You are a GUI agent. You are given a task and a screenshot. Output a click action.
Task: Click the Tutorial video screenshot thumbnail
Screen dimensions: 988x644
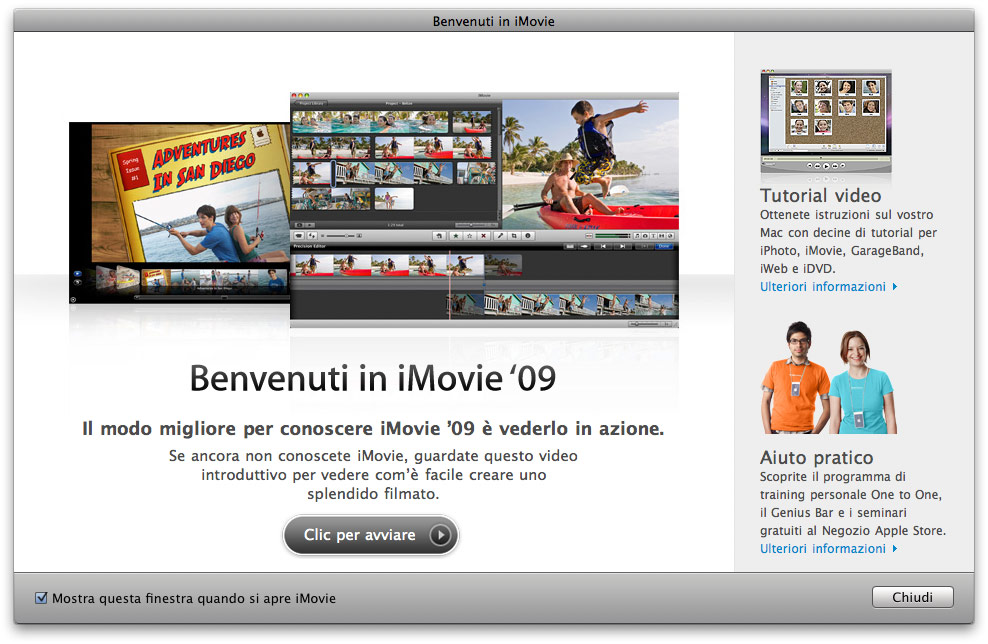tap(826, 122)
